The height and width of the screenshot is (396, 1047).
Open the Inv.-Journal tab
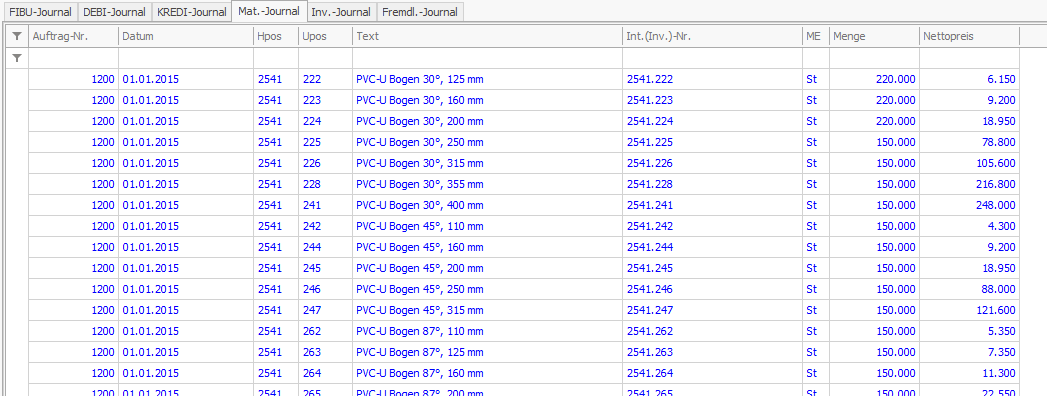coord(341,12)
